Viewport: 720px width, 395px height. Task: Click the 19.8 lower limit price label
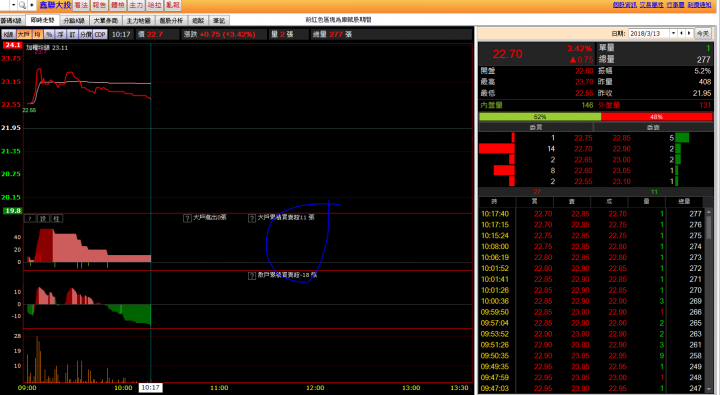coord(12,211)
